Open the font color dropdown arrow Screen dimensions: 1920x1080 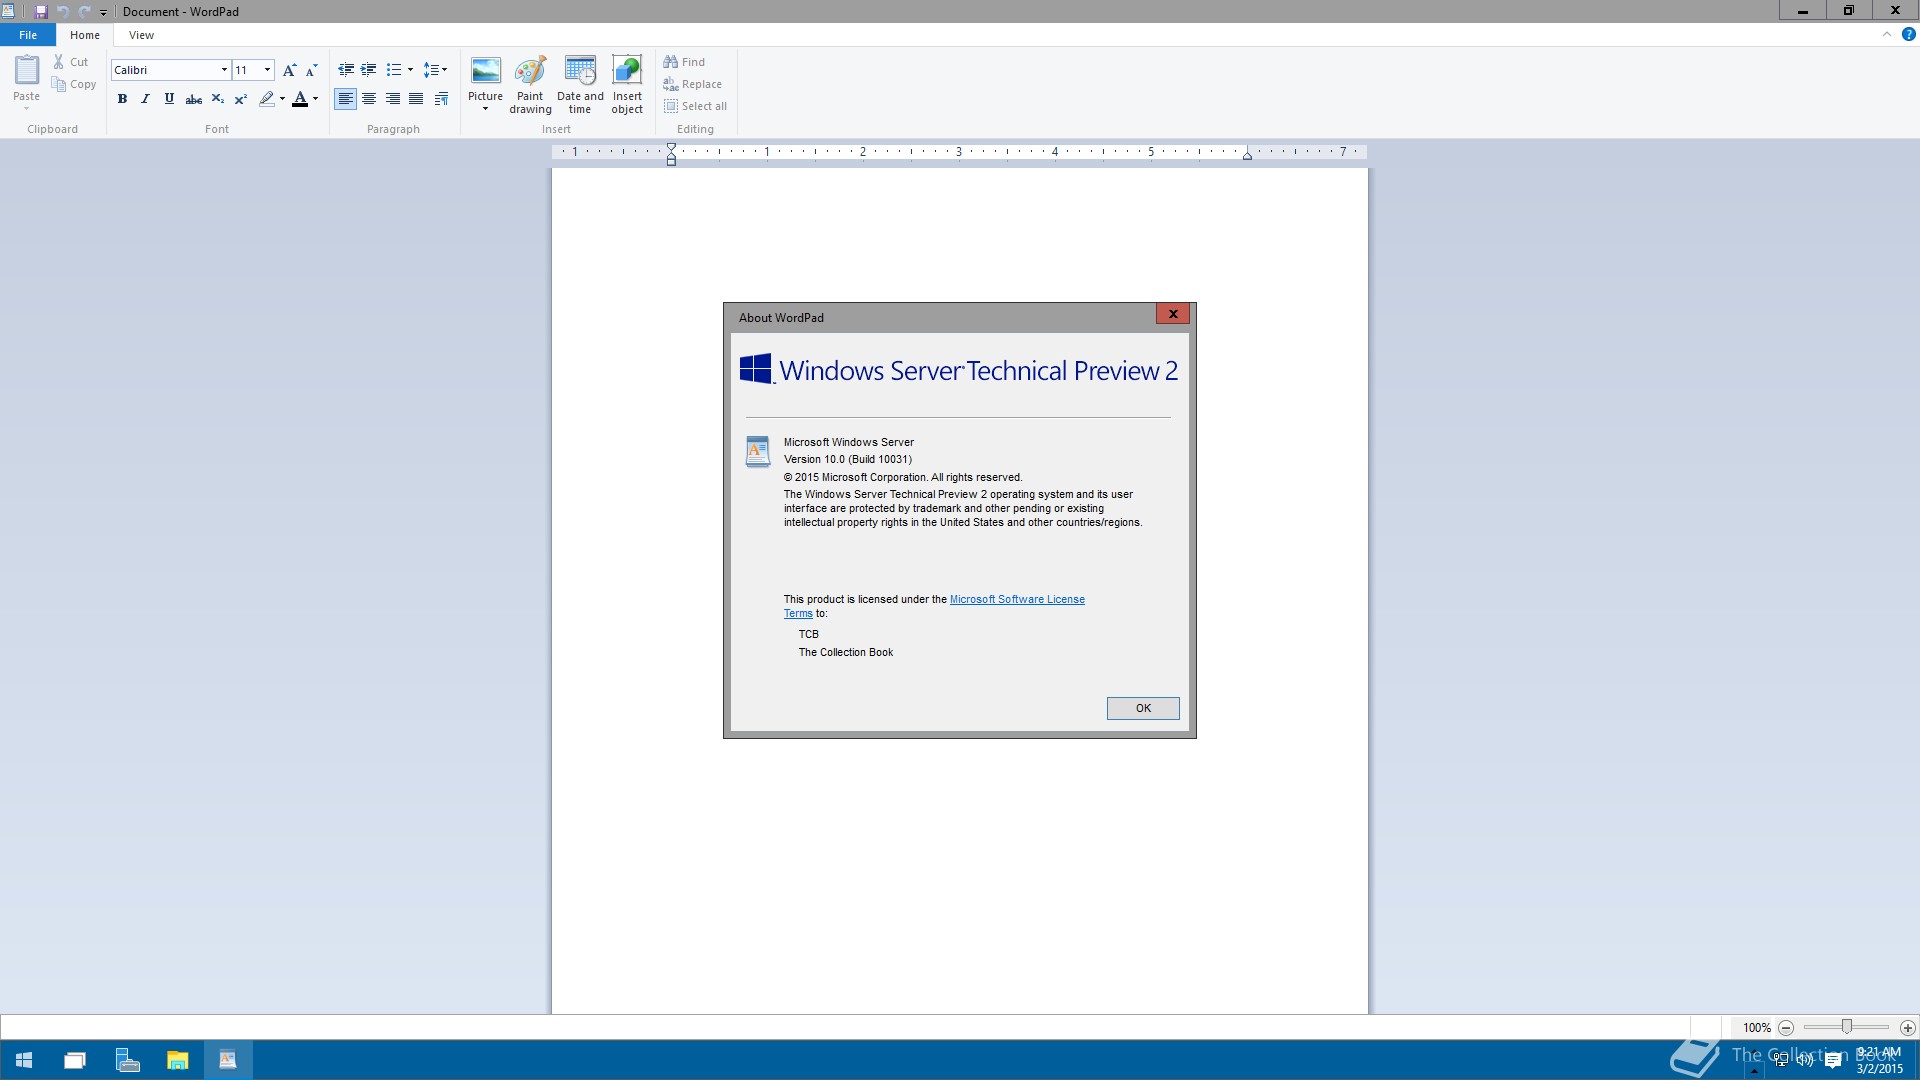(315, 99)
